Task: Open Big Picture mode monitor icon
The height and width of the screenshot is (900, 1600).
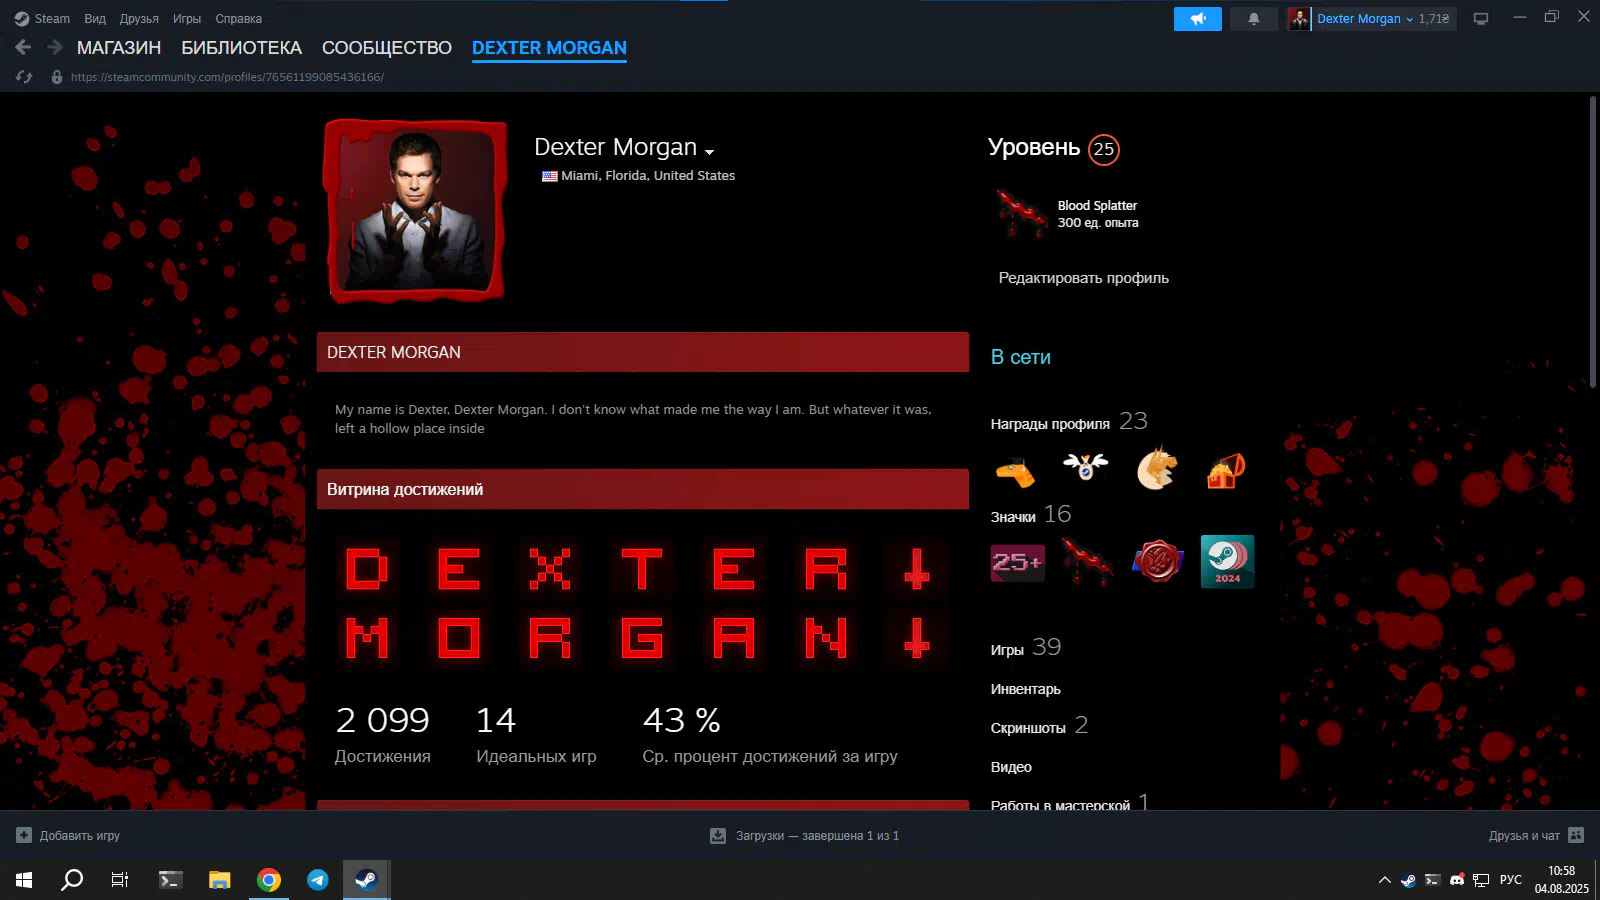Action: [x=1481, y=19]
